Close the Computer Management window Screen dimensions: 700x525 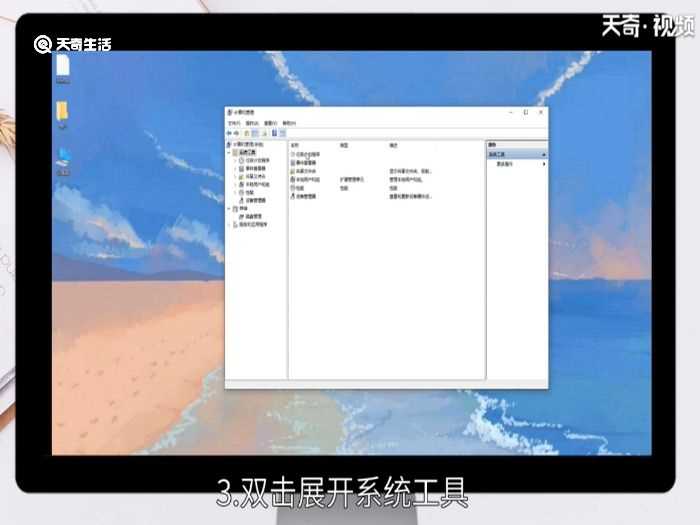541,112
